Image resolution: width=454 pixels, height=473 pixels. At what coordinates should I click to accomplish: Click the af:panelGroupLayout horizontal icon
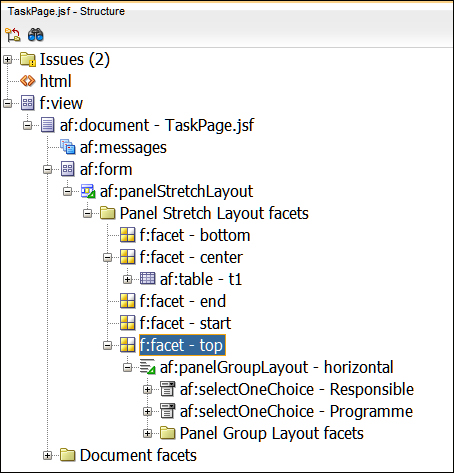(x=147, y=367)
